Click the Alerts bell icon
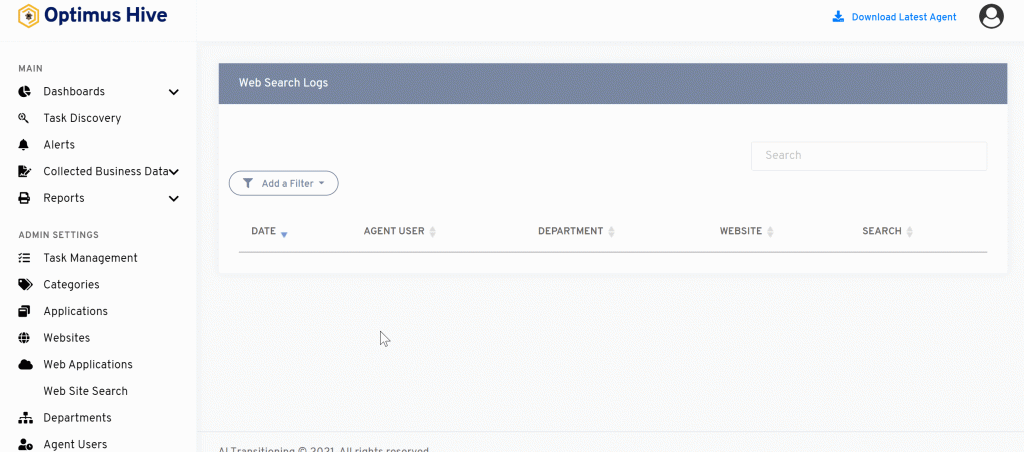This screenshot has height=452, width=1024. (x=24, y=145)
